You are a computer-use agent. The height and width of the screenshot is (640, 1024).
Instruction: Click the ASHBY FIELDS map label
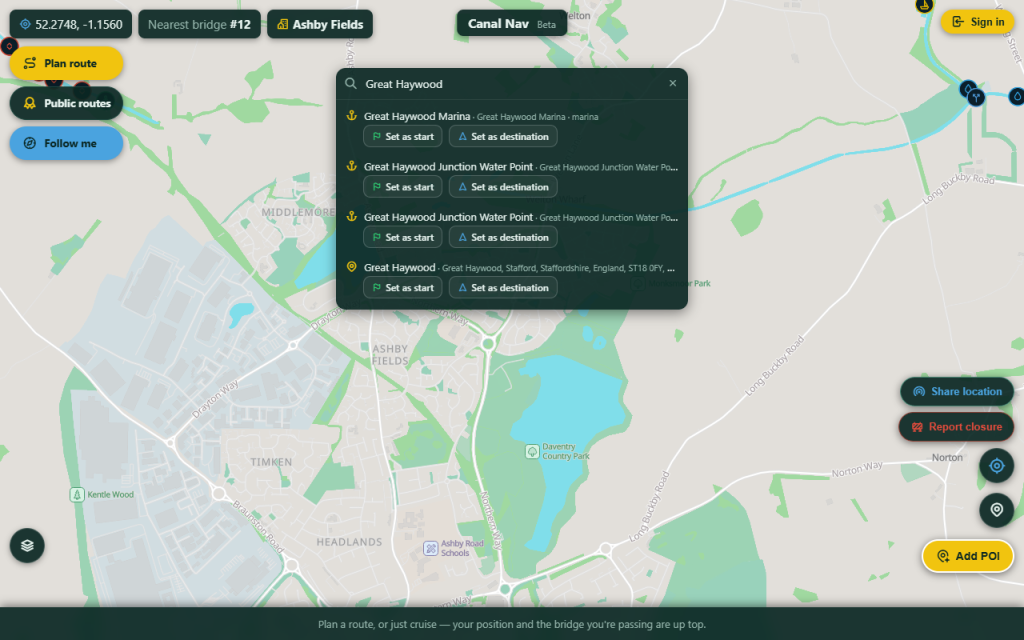(390, 355)
